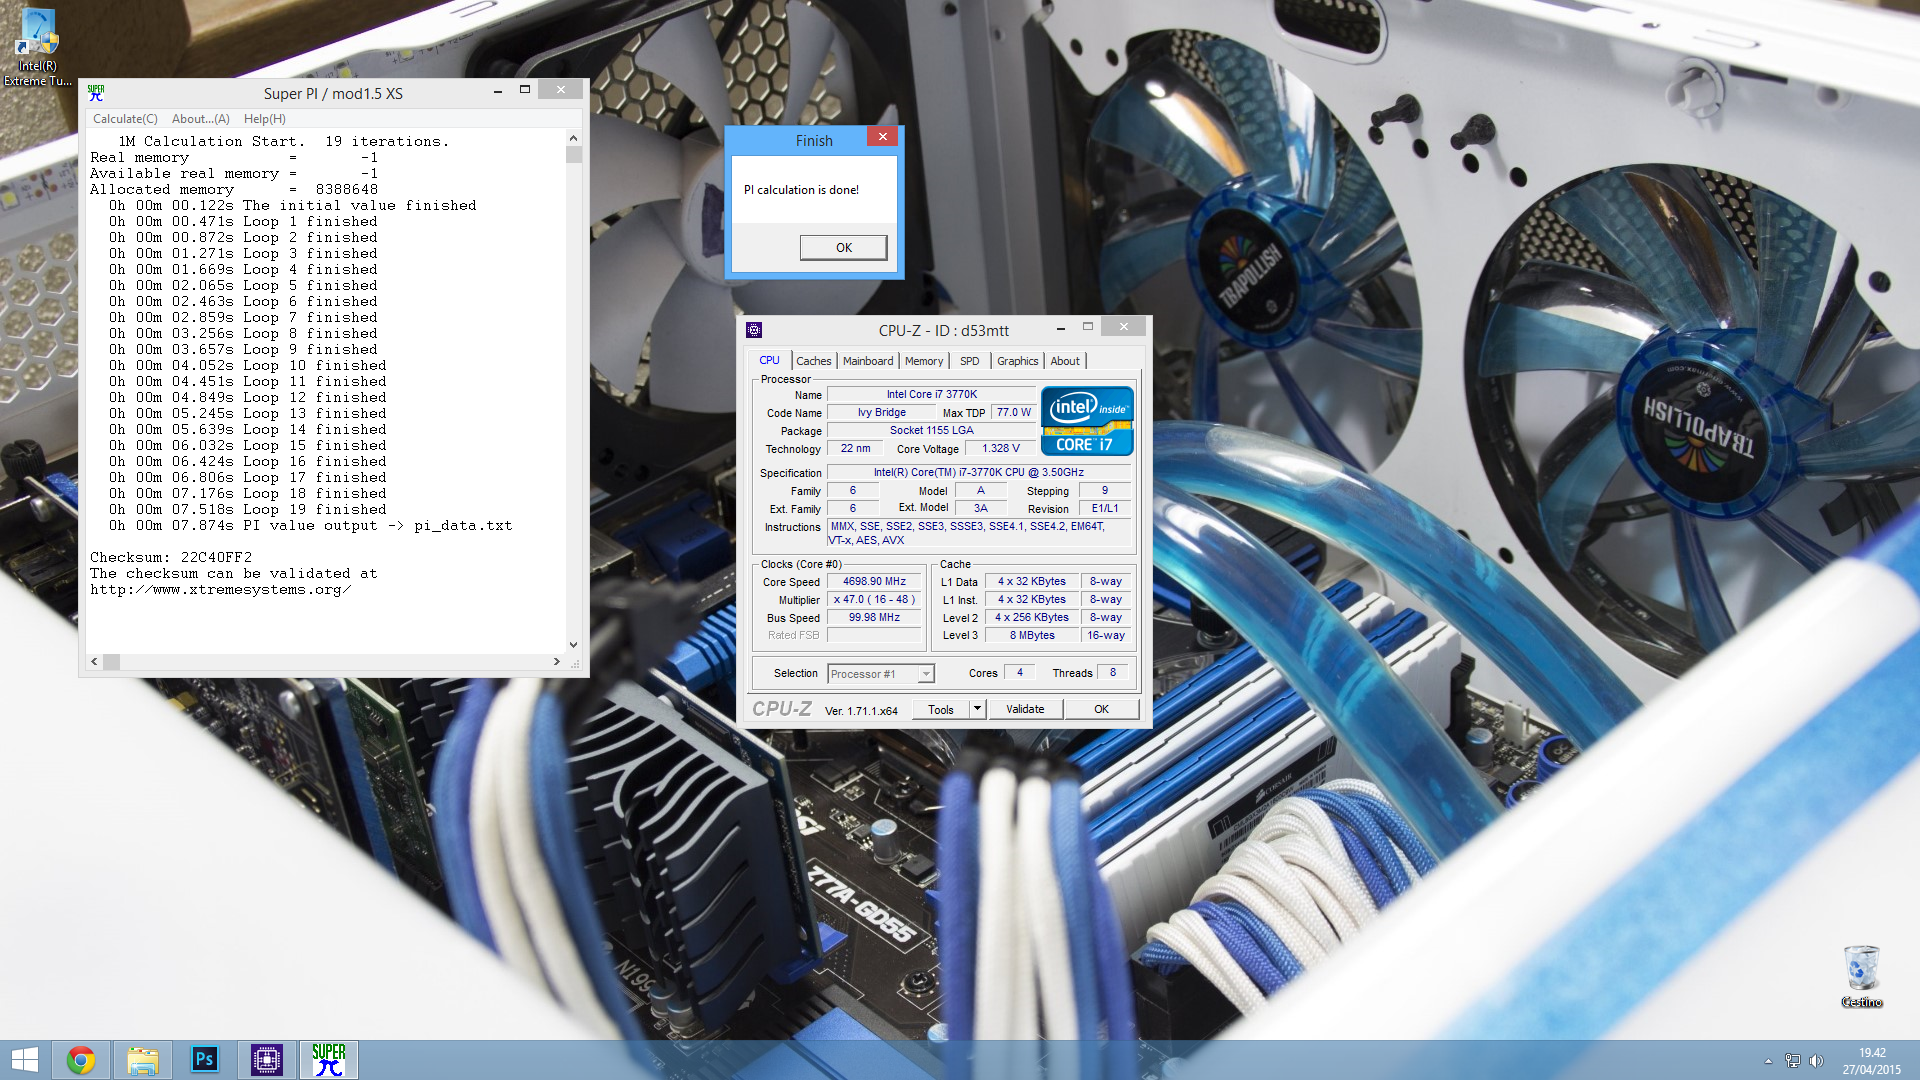The image size is (1920, 1080).
Task: Switch to the Caches tab in CPU-Z
Action: (813, 361)
